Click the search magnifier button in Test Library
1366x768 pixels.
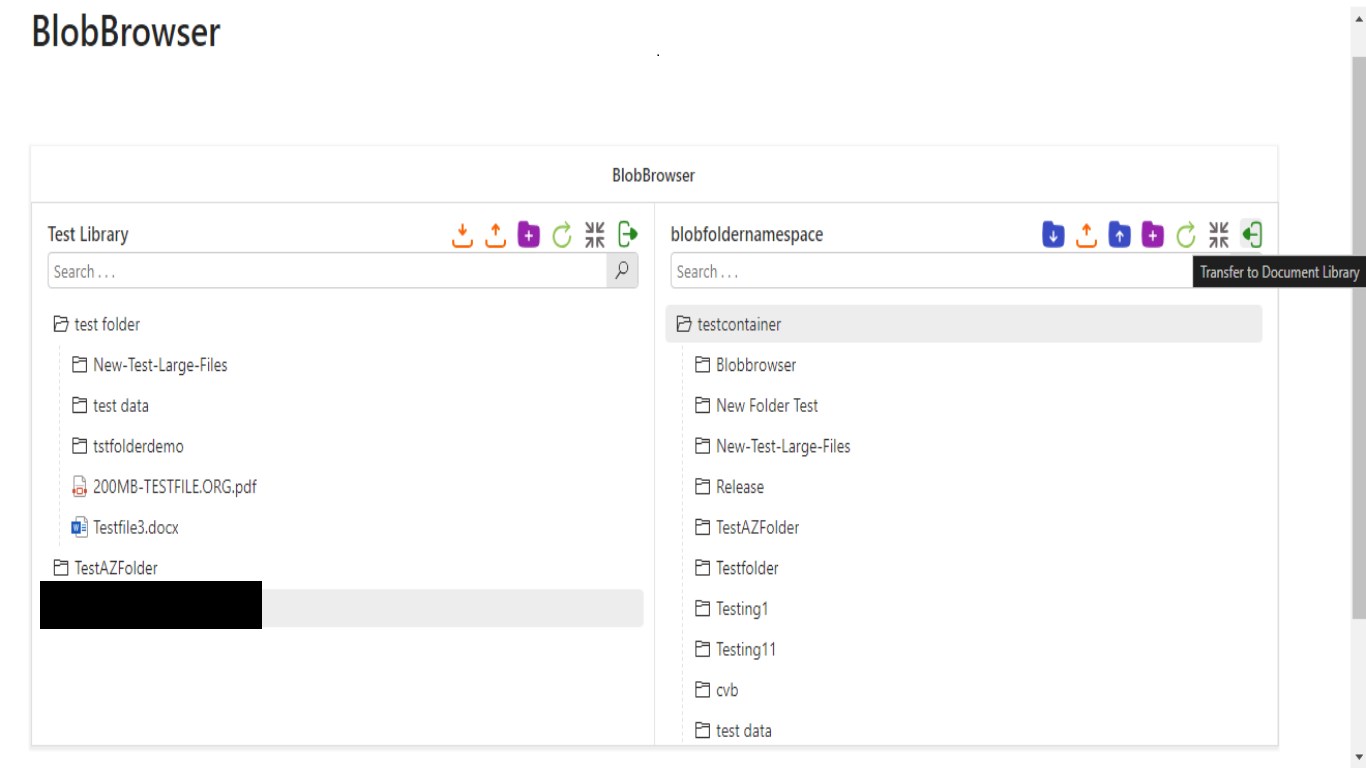(x=622, y=271)
